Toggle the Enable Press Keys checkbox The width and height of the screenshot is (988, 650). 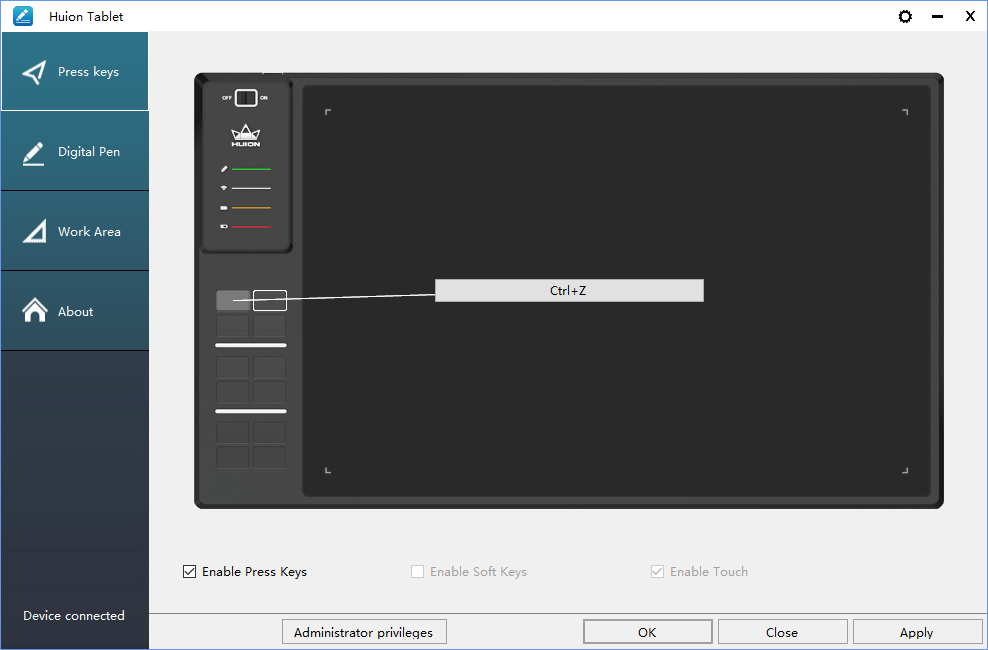coord(189,571)
